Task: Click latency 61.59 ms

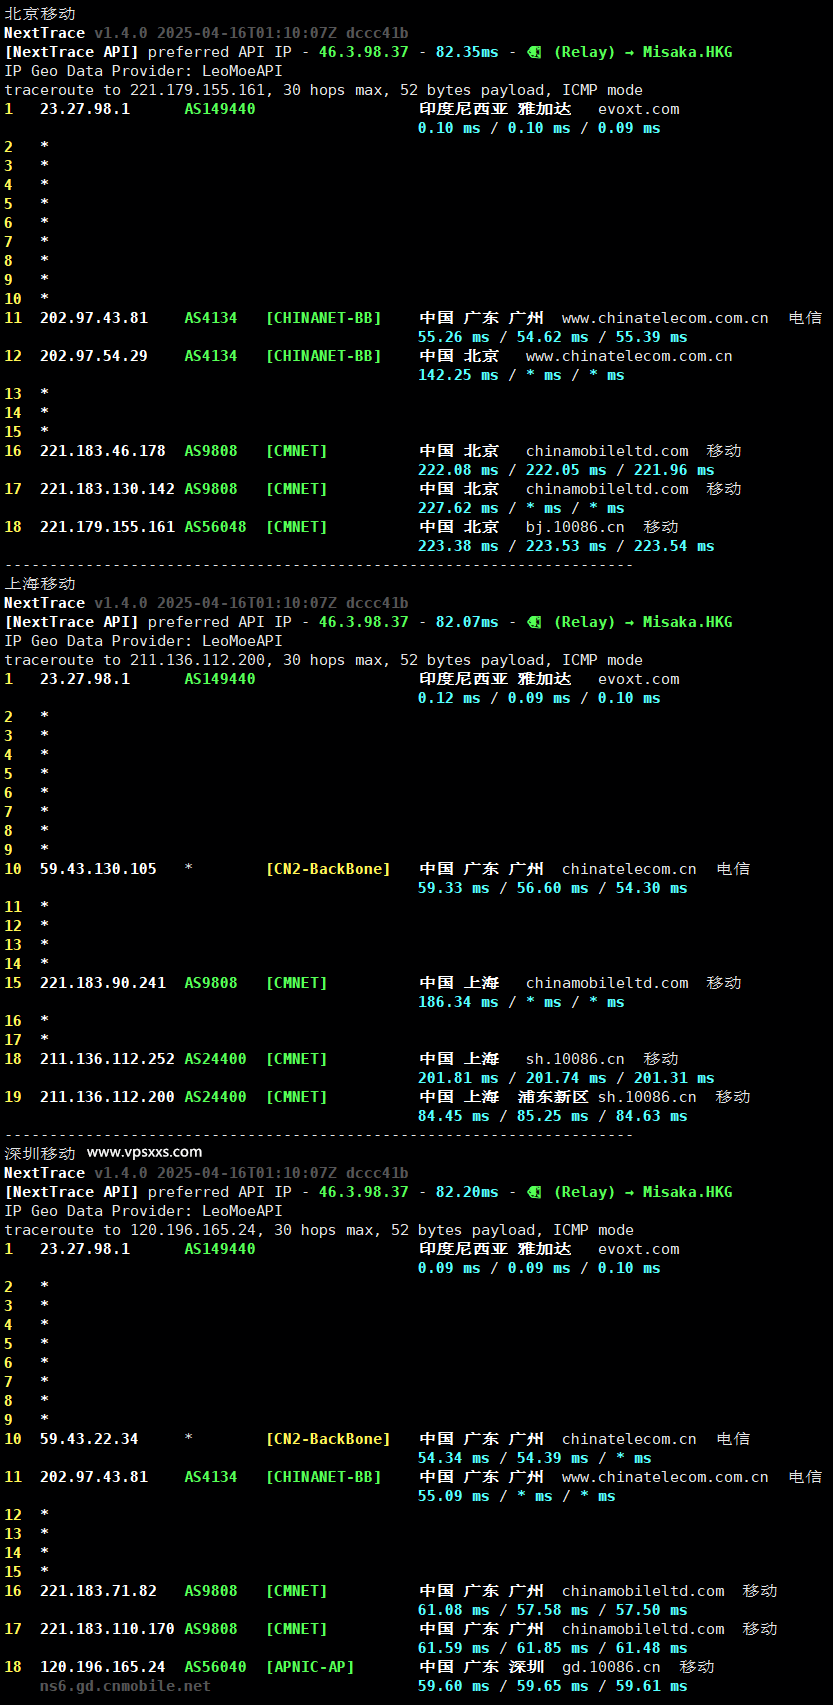Action: point(454,1648)
